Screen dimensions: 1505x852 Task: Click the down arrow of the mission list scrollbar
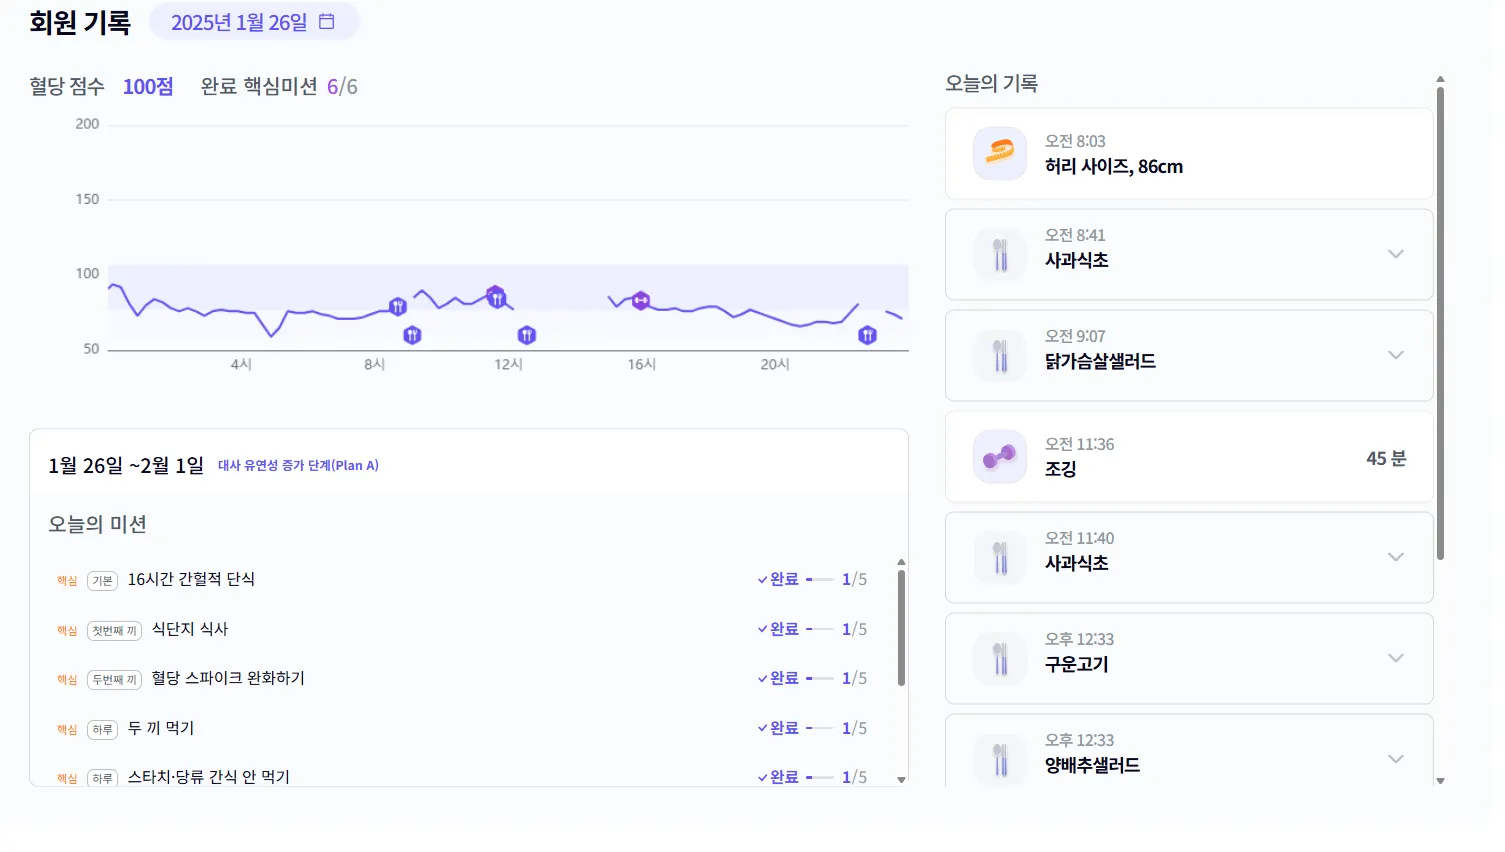[x=901, y=780]
